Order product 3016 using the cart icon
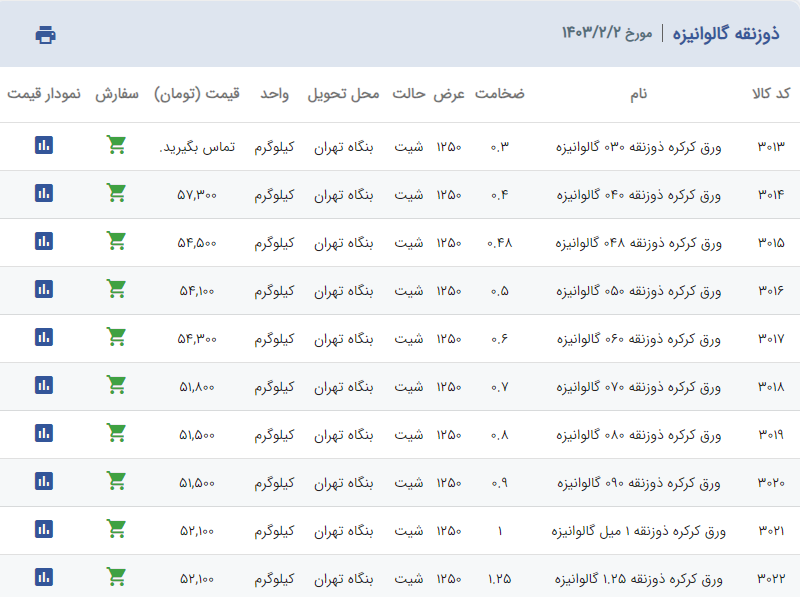 (x=116, y=289)
